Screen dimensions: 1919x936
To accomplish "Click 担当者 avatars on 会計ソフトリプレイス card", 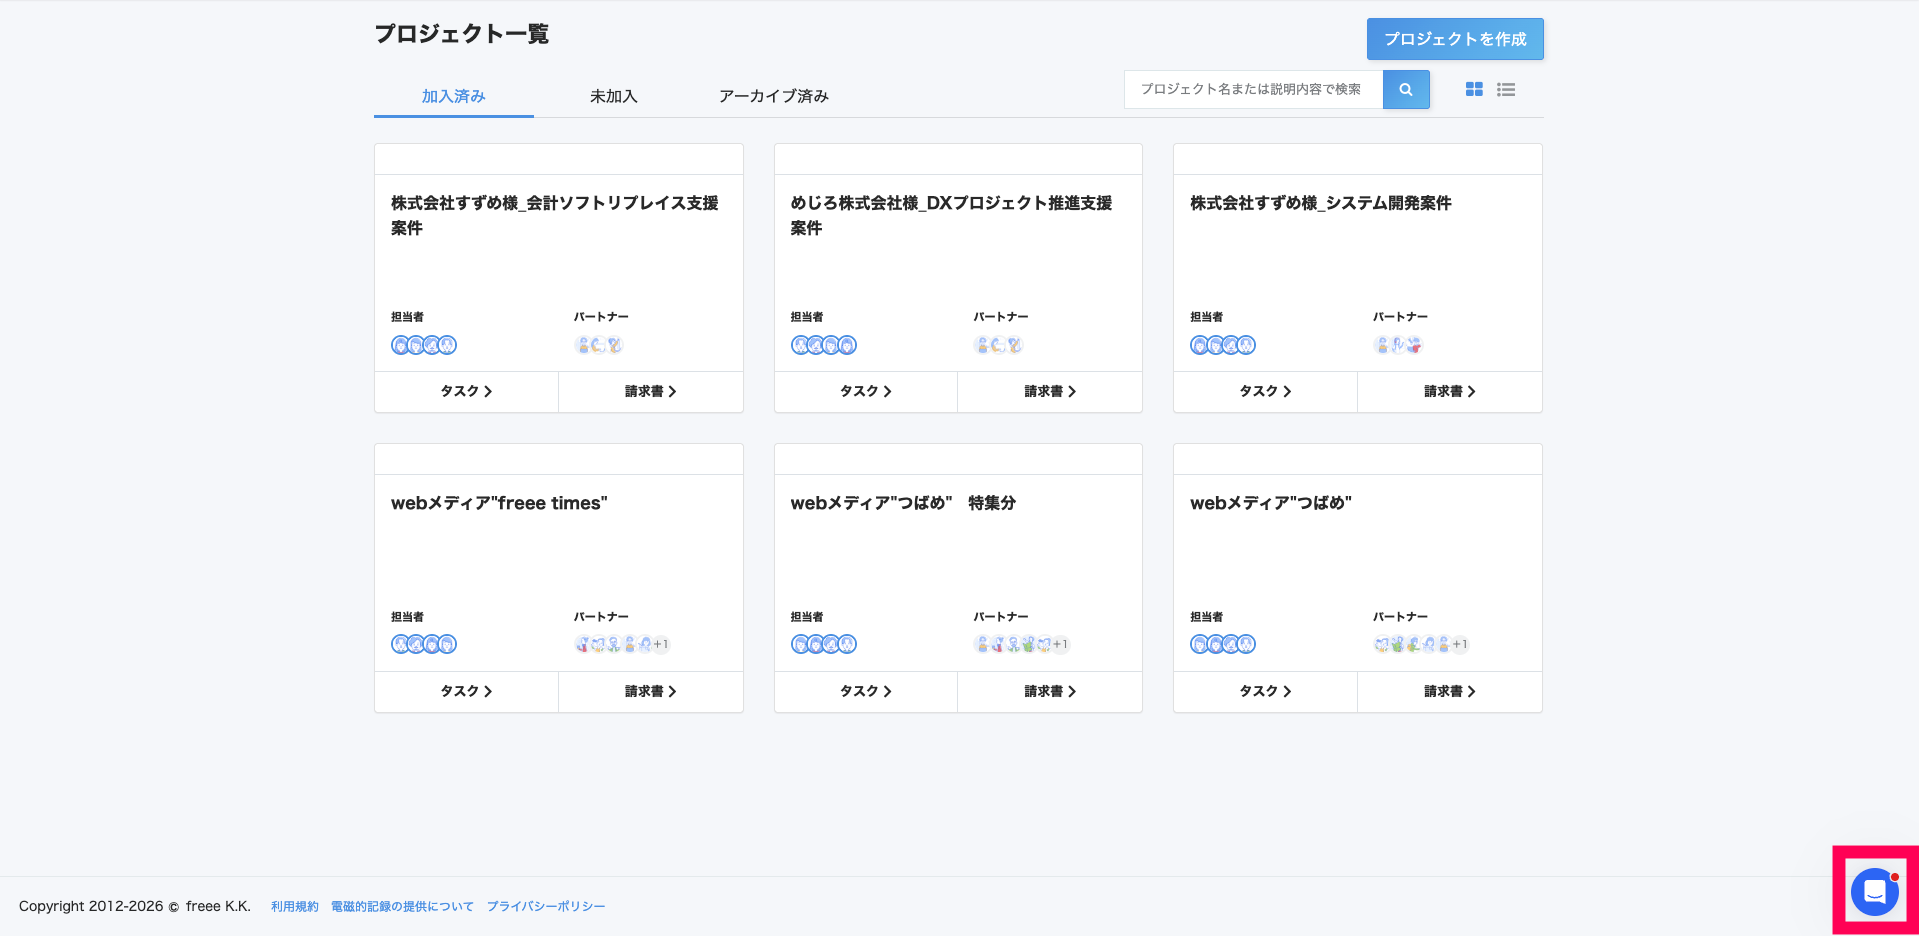I will (424, 345).
